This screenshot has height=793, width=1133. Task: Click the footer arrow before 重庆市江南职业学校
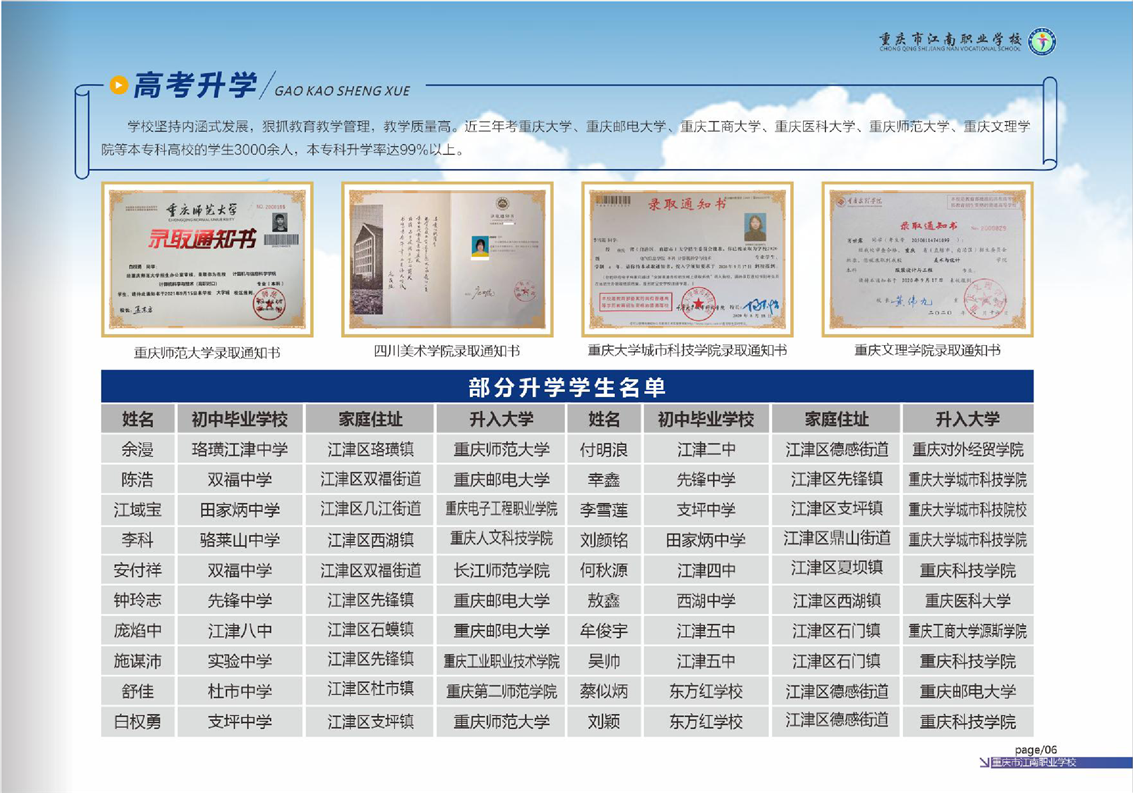pyautogui.click(x=984, y=762)
